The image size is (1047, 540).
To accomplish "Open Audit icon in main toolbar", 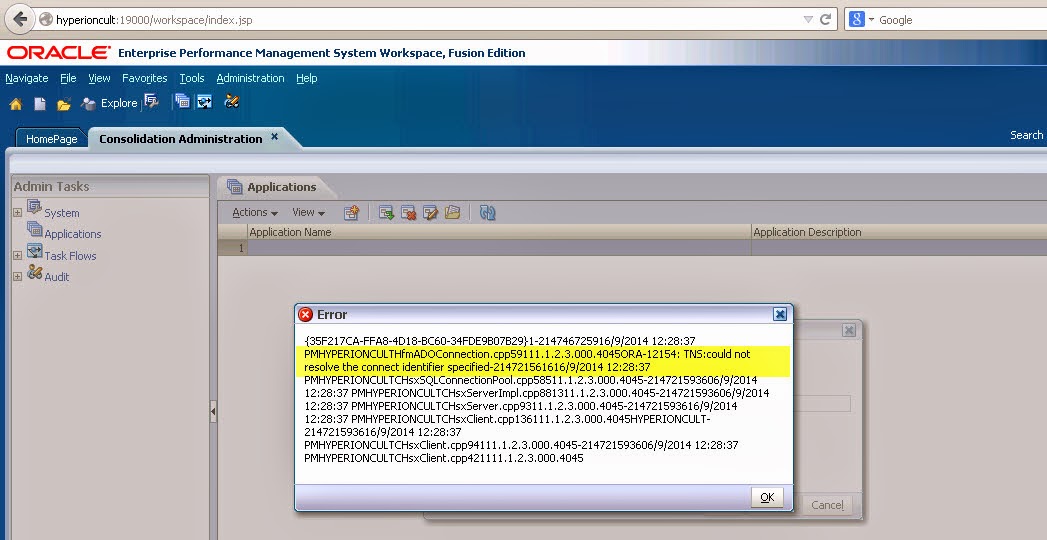I will (232, 102).
